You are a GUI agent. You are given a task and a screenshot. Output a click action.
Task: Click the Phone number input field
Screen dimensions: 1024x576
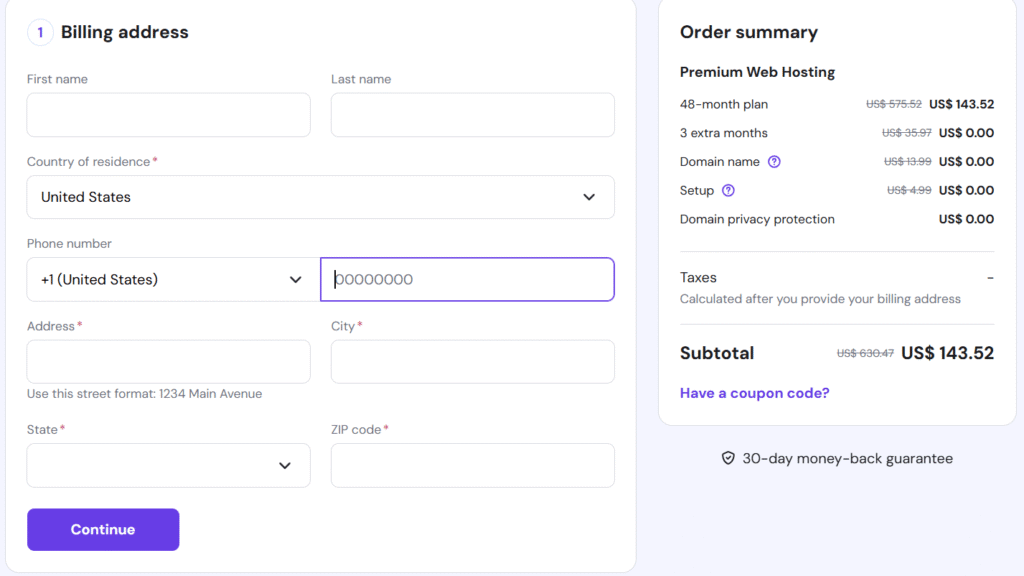(x=467, y=279)
